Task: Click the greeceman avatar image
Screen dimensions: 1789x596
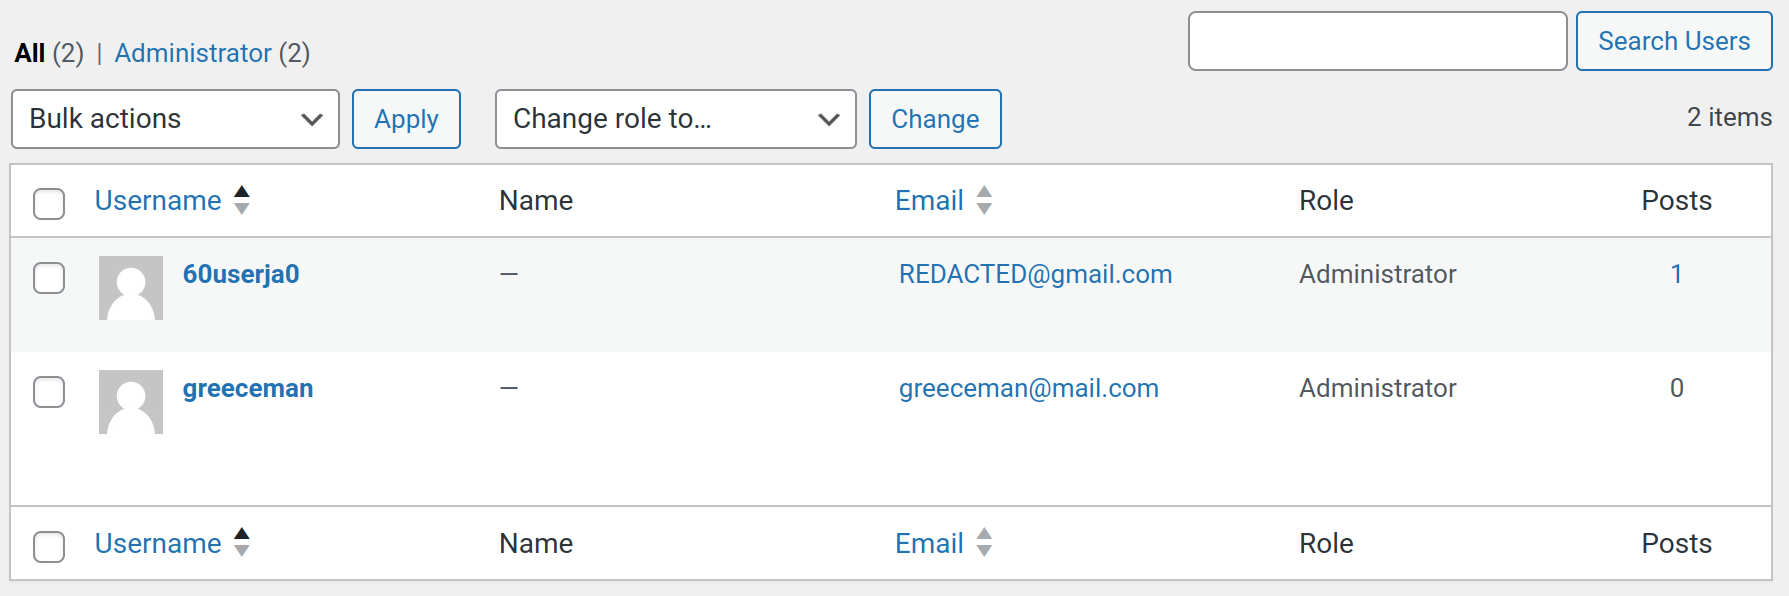Action: tap(131, 402)
